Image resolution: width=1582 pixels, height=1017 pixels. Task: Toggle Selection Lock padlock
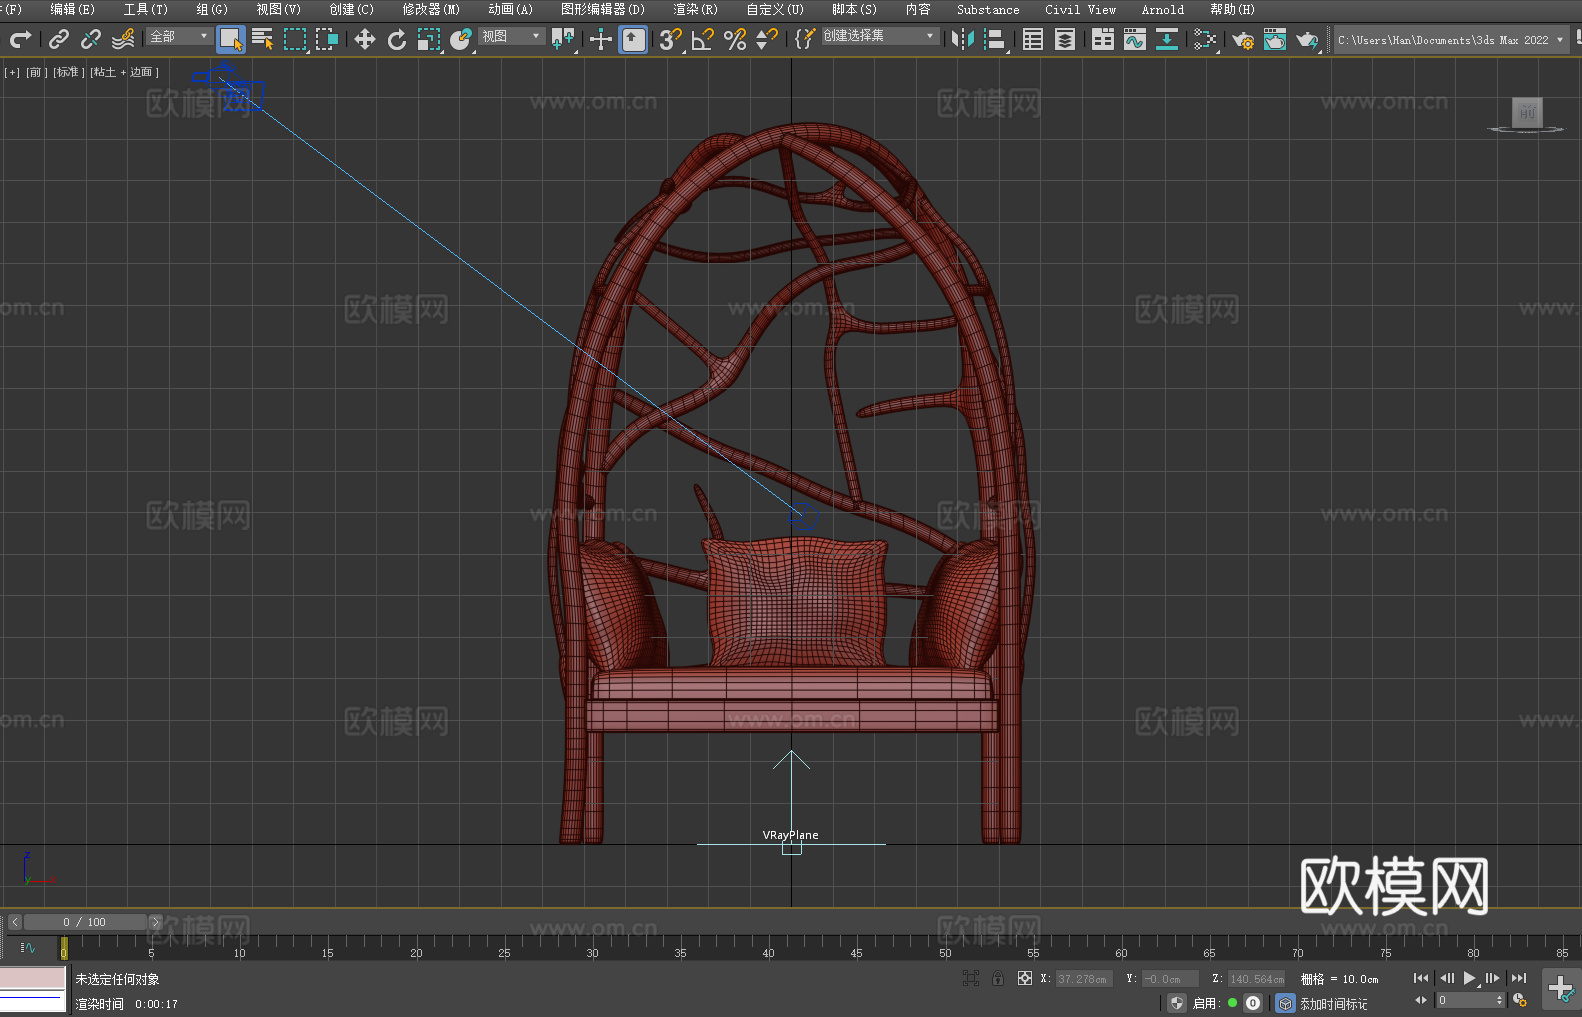tap(998, 978)
